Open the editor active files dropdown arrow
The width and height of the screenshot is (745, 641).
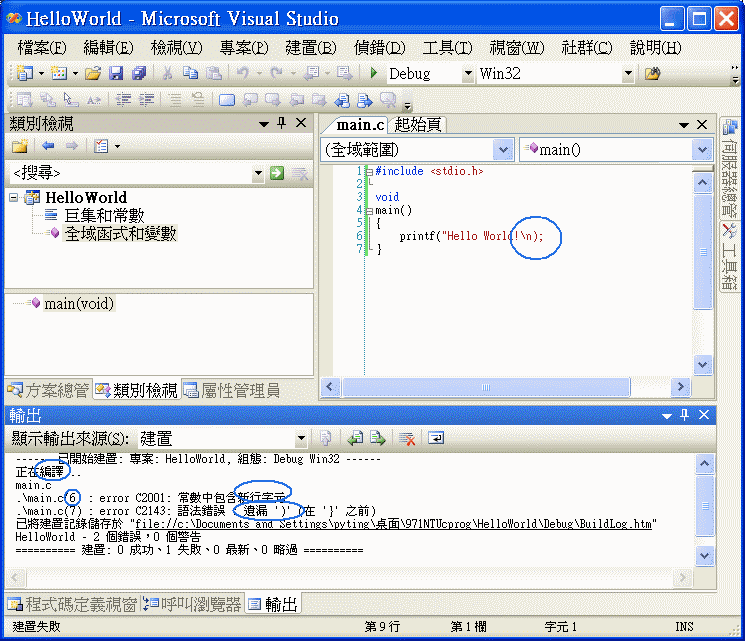pos(684,125)
